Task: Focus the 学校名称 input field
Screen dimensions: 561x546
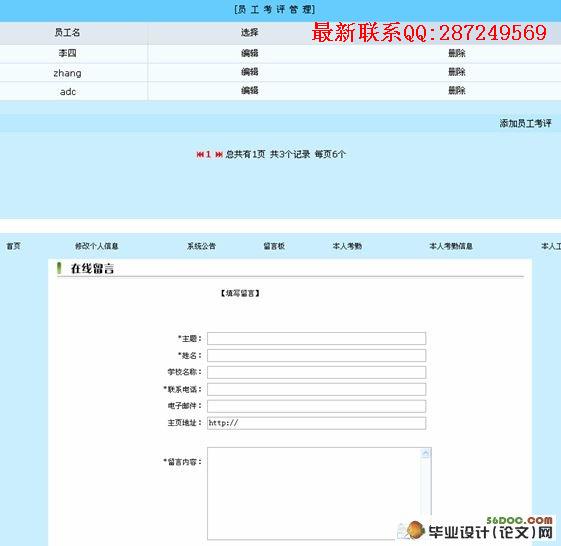Action: pyautogui.click(x=316, y=372)
